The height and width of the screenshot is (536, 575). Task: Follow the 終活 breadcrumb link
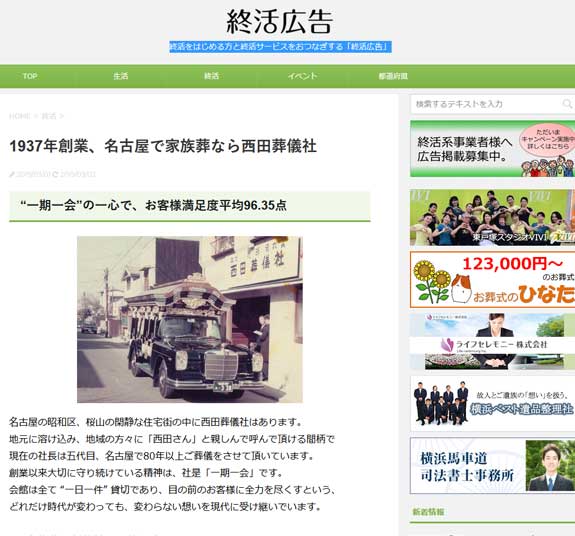(49, 116)
